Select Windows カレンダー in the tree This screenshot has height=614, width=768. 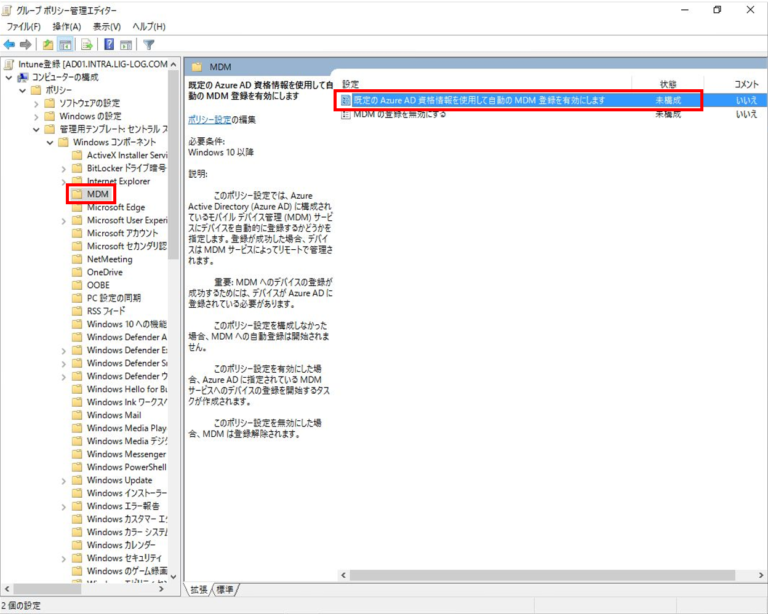pyautogui.click(x=121, y=545)
